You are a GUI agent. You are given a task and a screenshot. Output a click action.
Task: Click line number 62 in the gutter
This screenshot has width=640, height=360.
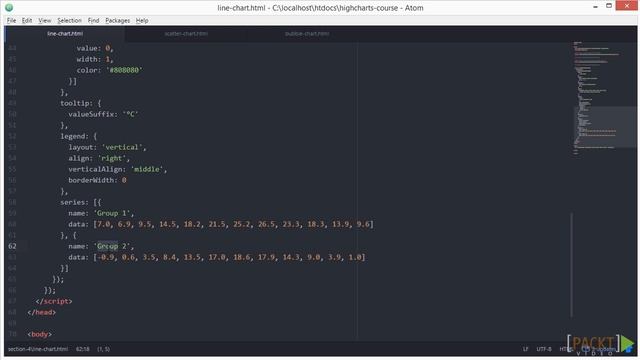13,246
